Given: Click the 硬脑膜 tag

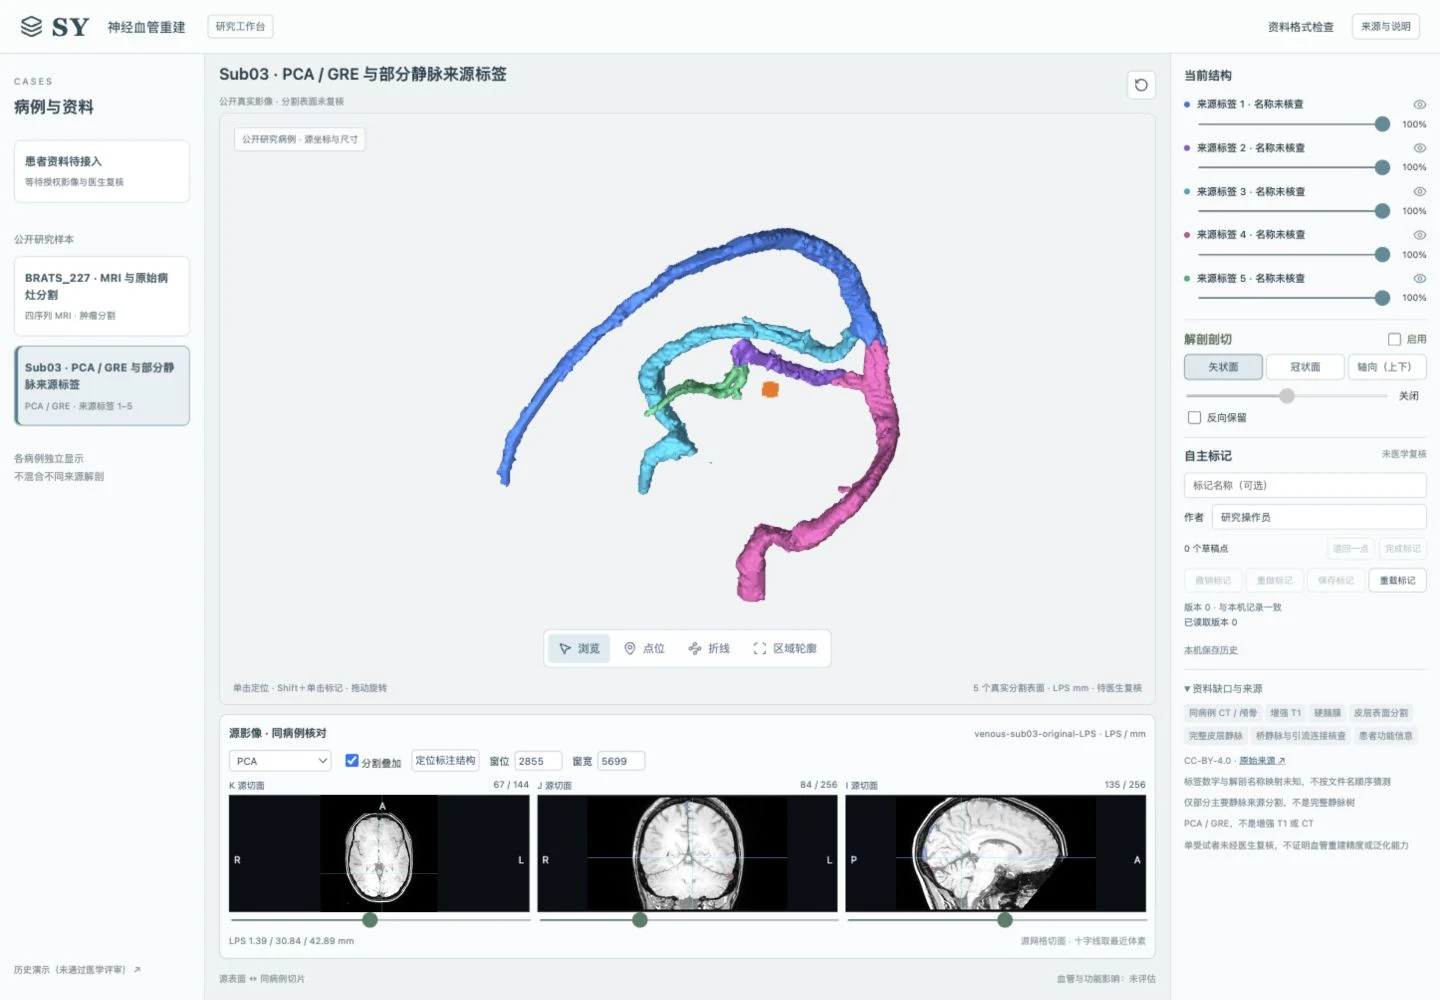Looking at the screenshot, I should click(1327, 713).
